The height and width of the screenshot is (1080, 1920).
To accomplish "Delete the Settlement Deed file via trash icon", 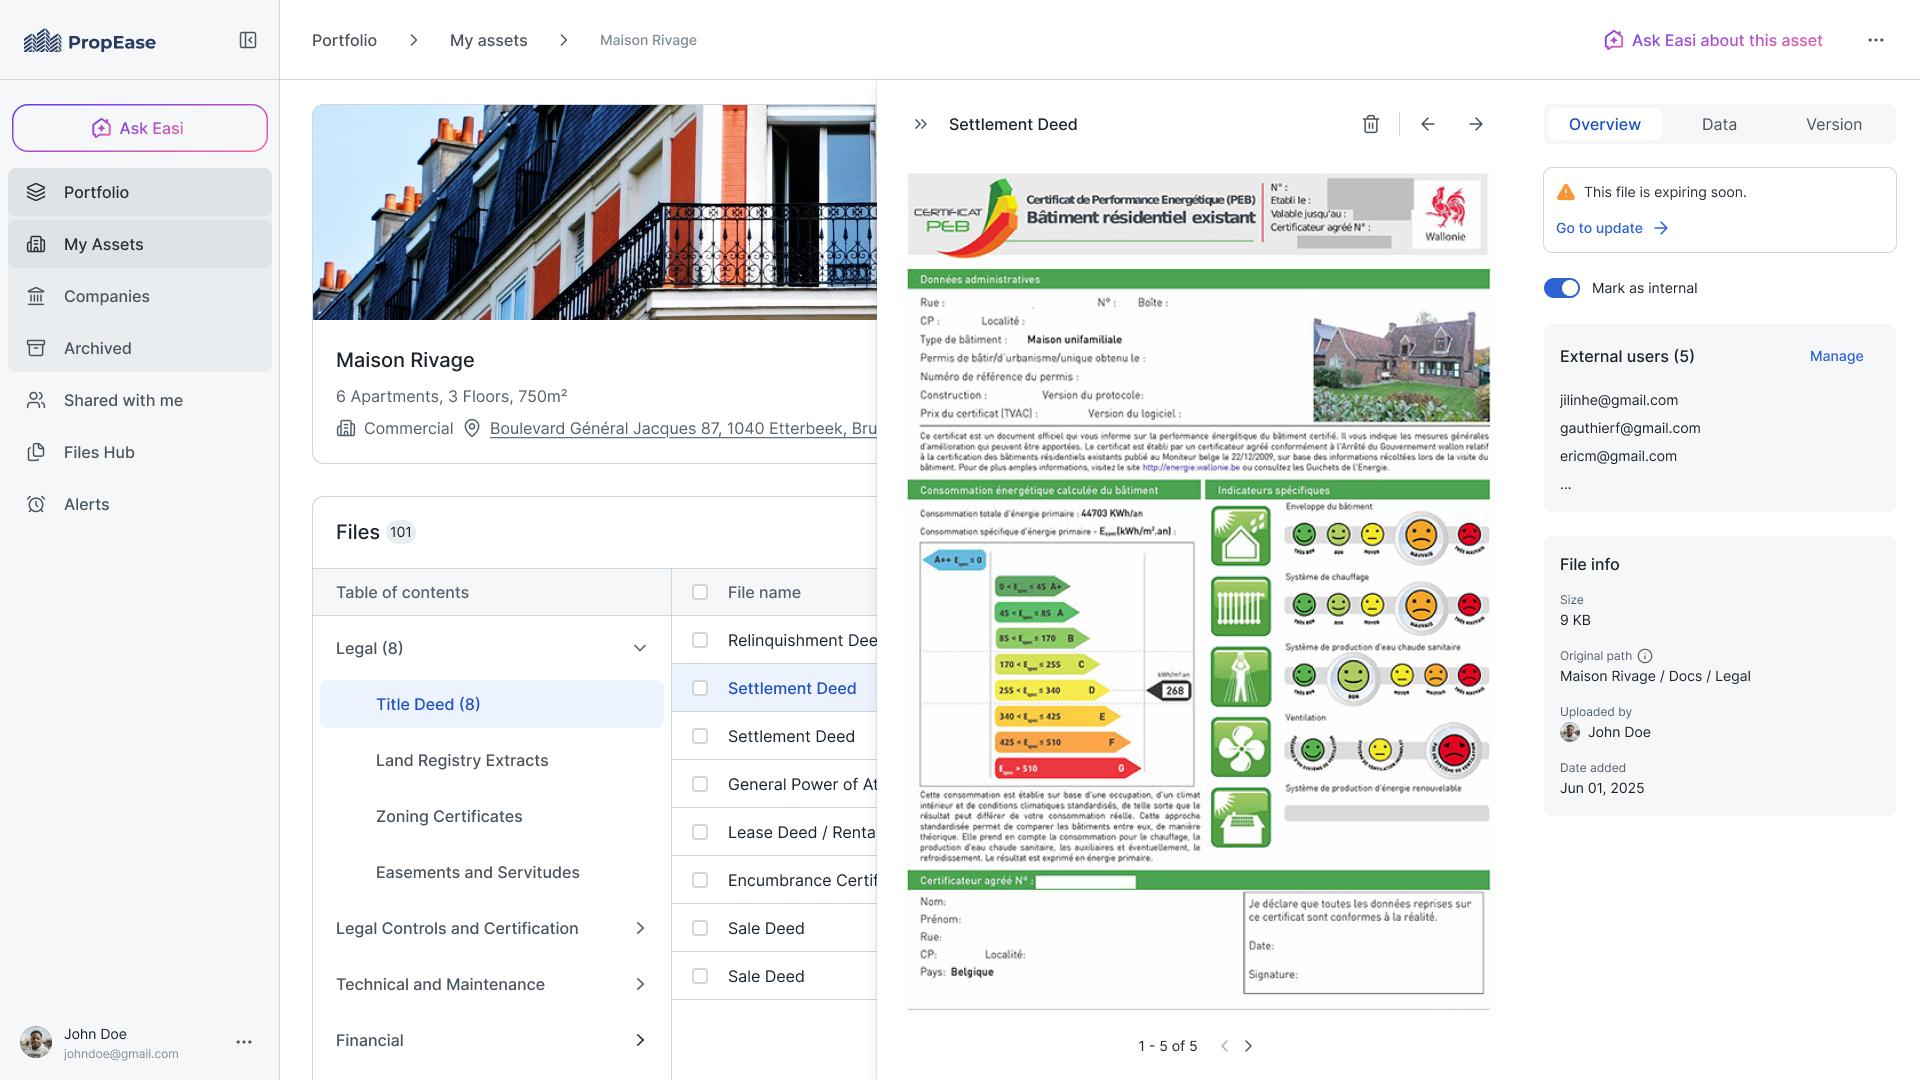I will [x=1371, y=124].
